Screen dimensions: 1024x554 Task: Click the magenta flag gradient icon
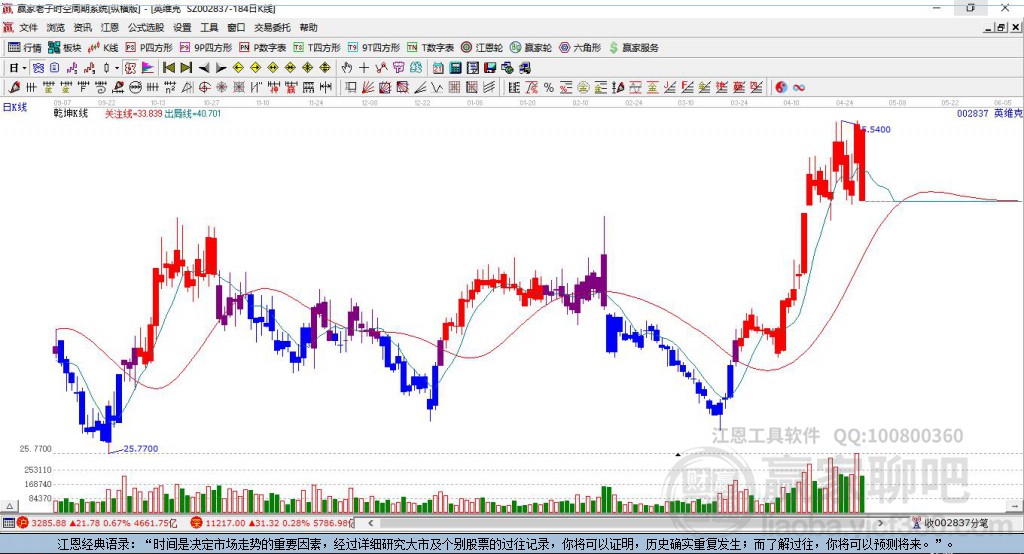[x=148, y=68]
